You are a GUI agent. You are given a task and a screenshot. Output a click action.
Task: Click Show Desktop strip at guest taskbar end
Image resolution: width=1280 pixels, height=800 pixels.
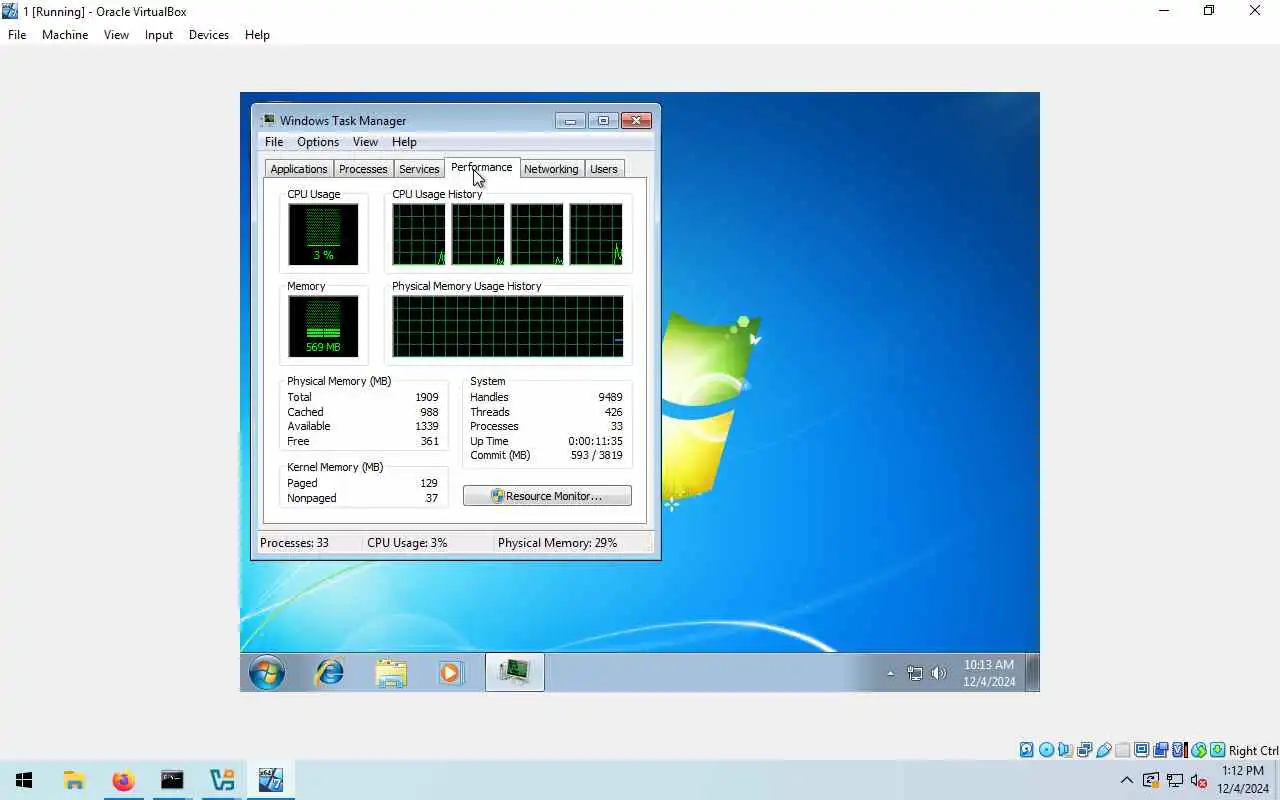coord(1033,672)
